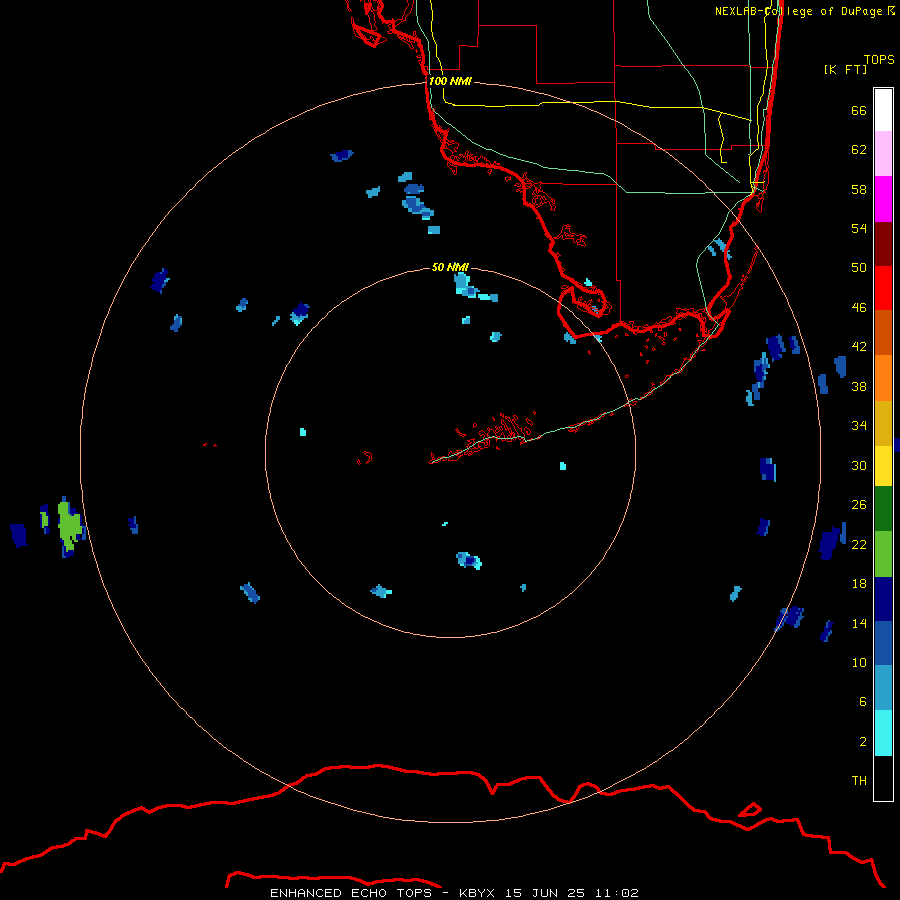Screen dimensions: 900x900
Task: Click the '66' scale value
Action: (859, 110)
